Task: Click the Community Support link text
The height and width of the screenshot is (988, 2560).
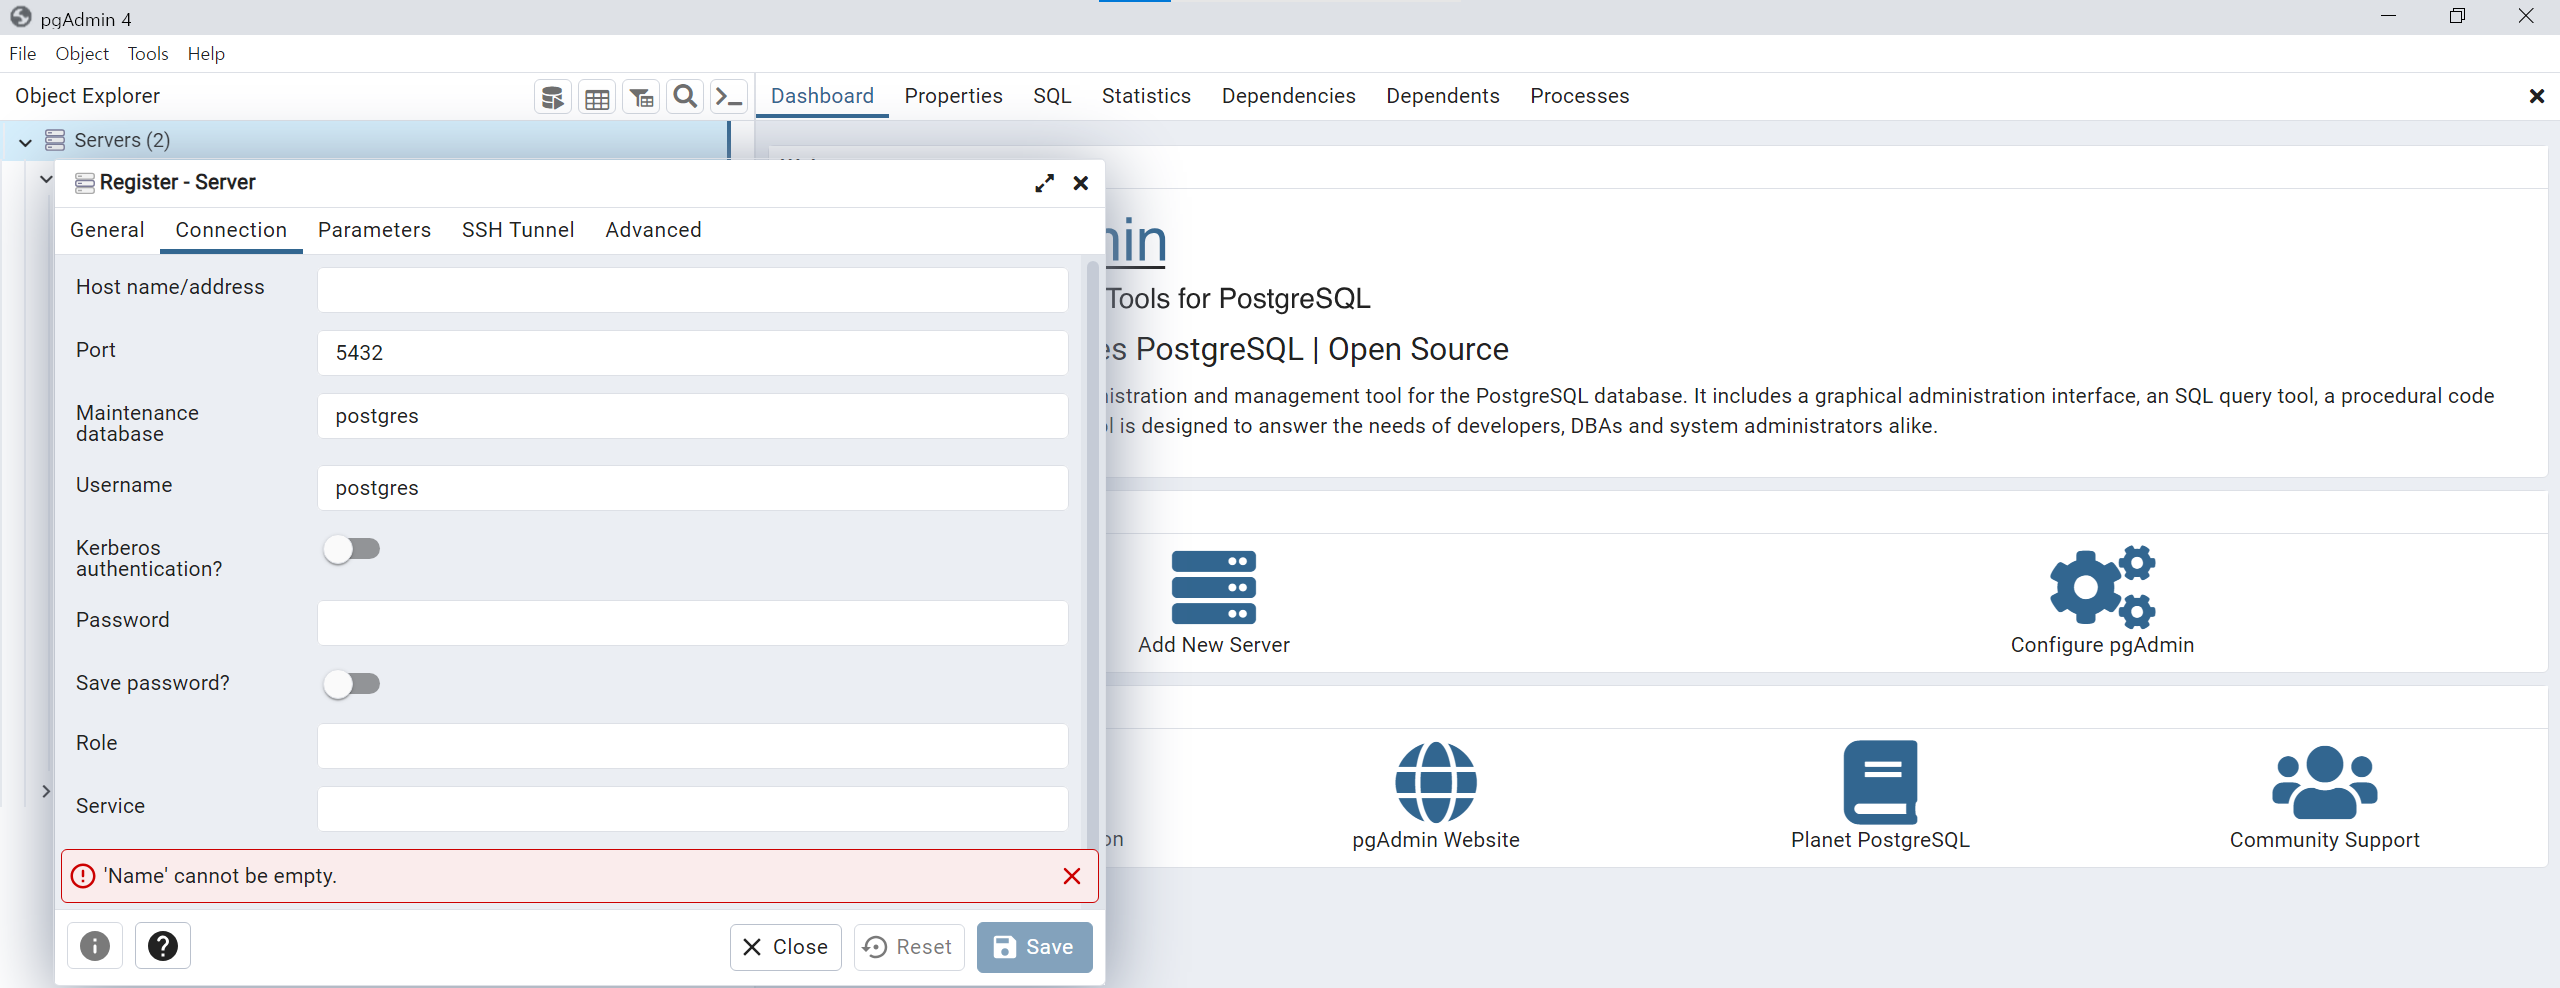Action: tap(2324, 840)
